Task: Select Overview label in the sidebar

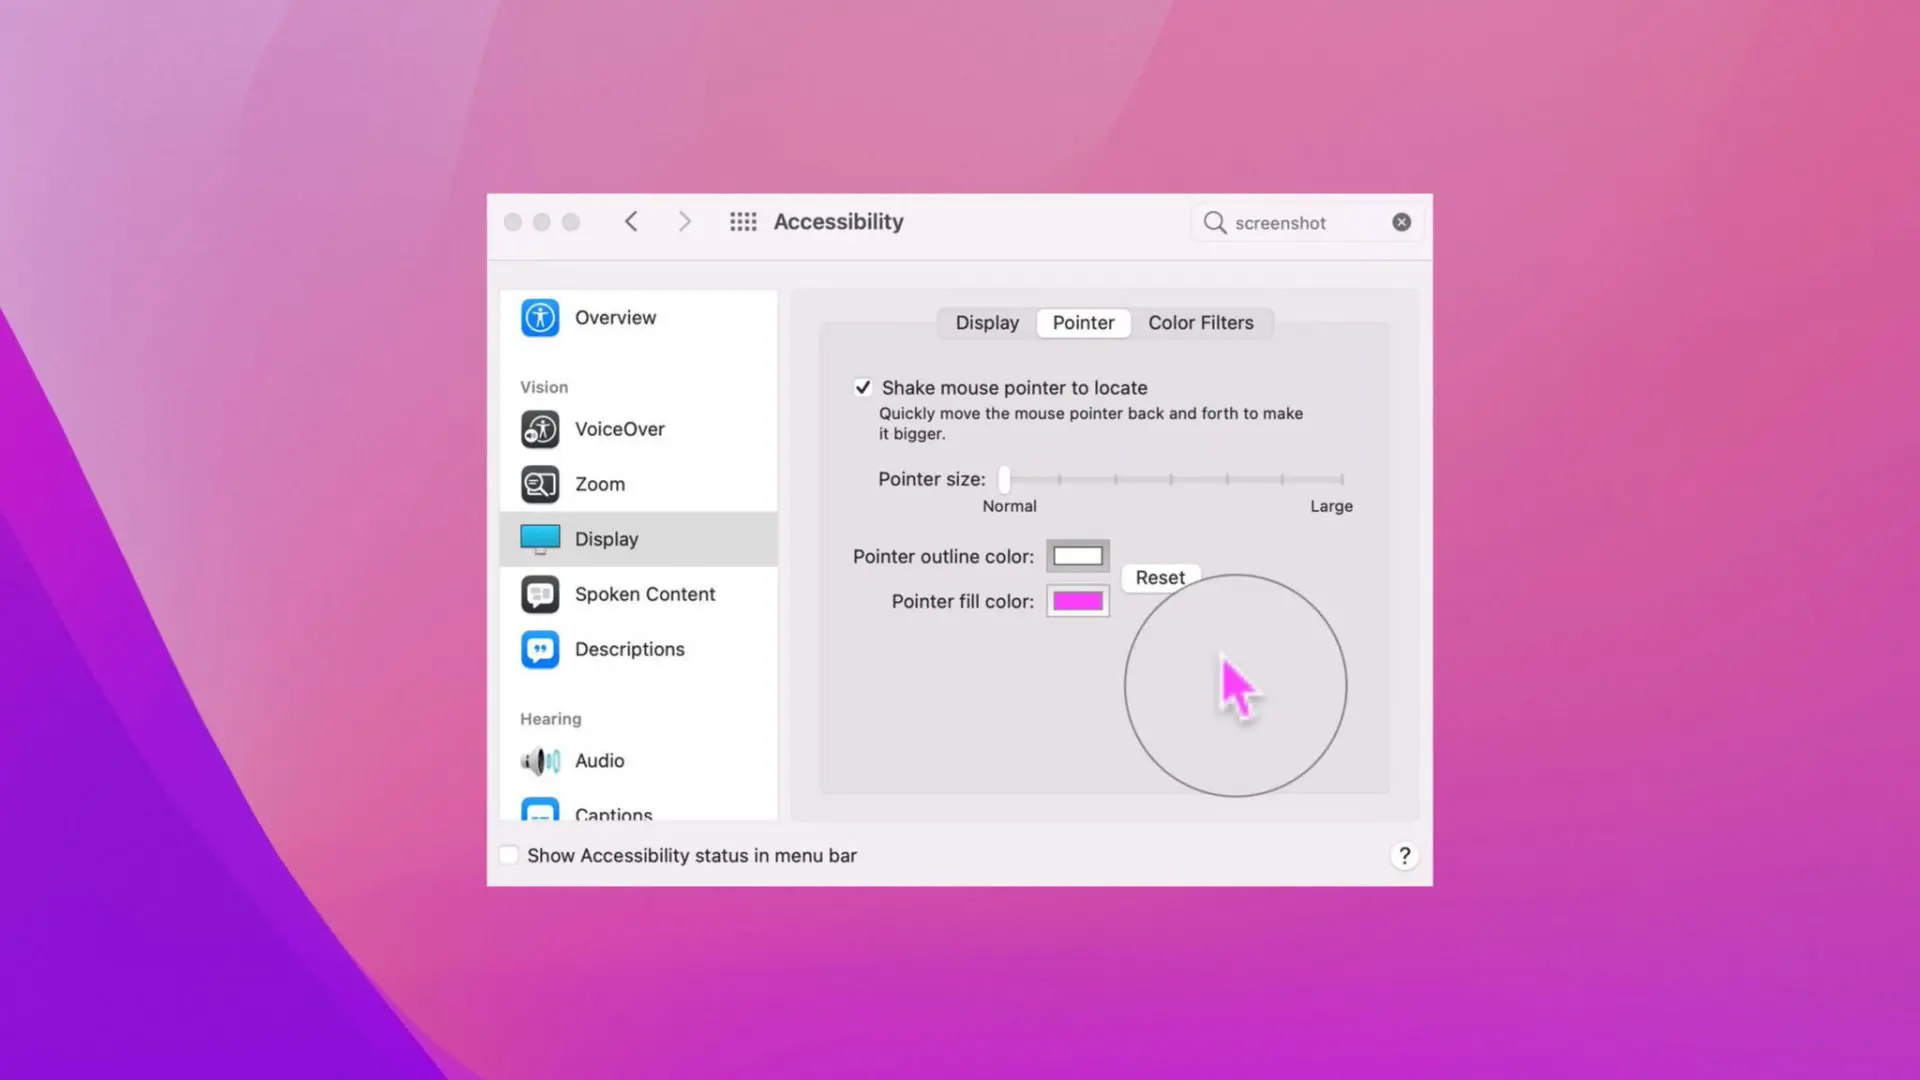Action: click(x=615, y=318)
